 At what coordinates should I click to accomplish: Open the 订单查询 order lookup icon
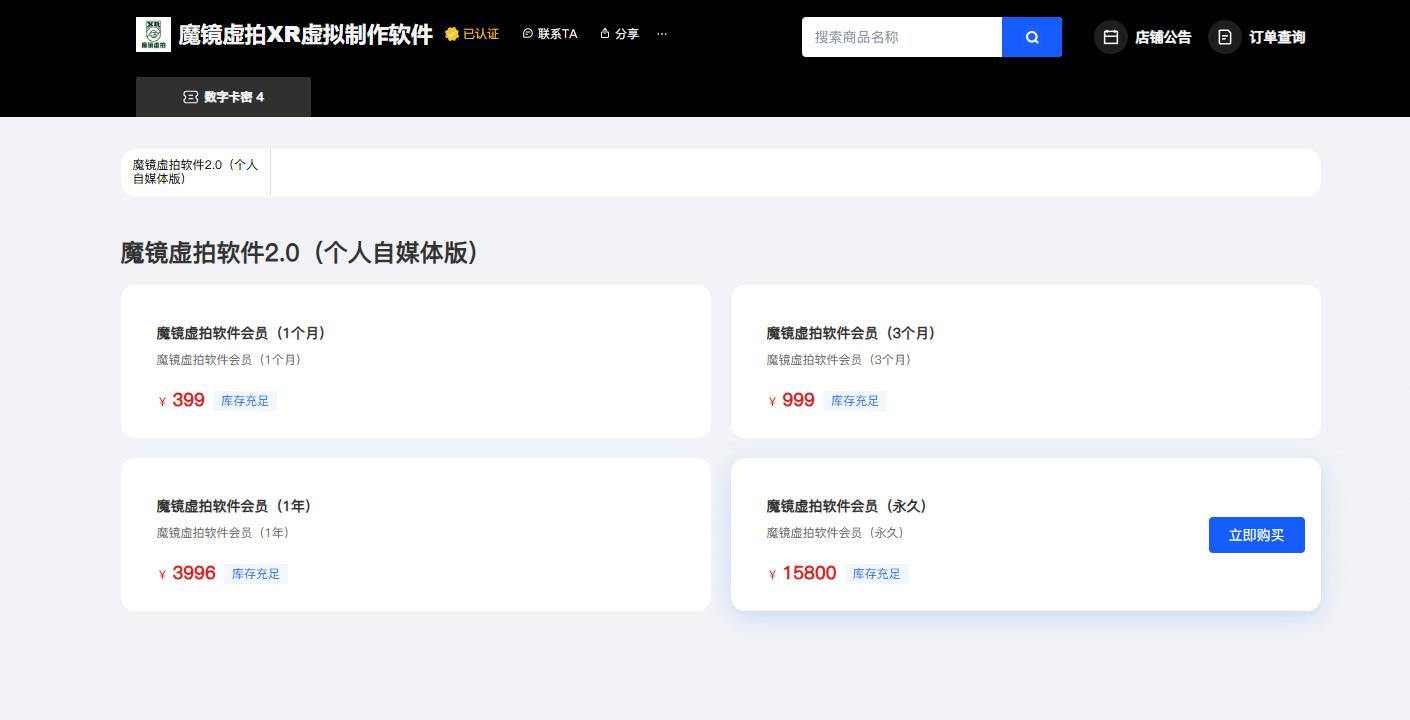(x=1225, y=37)
